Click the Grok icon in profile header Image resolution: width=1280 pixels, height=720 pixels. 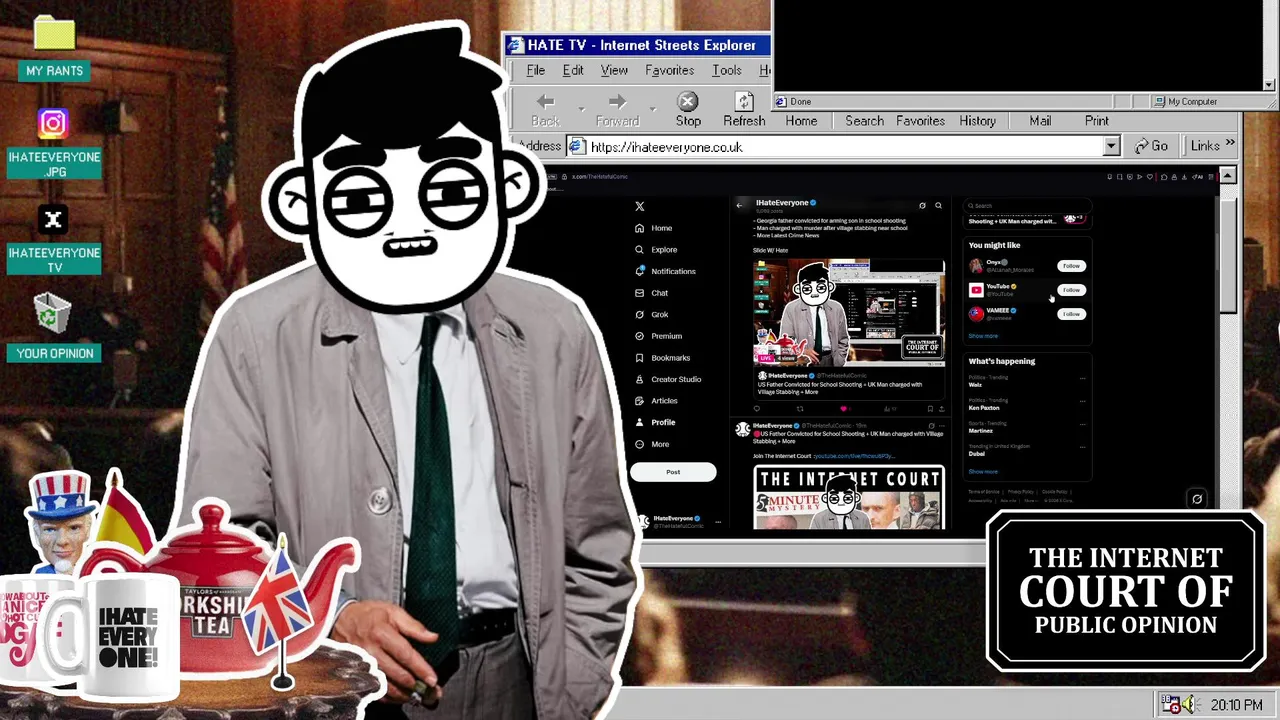(x=922, y=205)
